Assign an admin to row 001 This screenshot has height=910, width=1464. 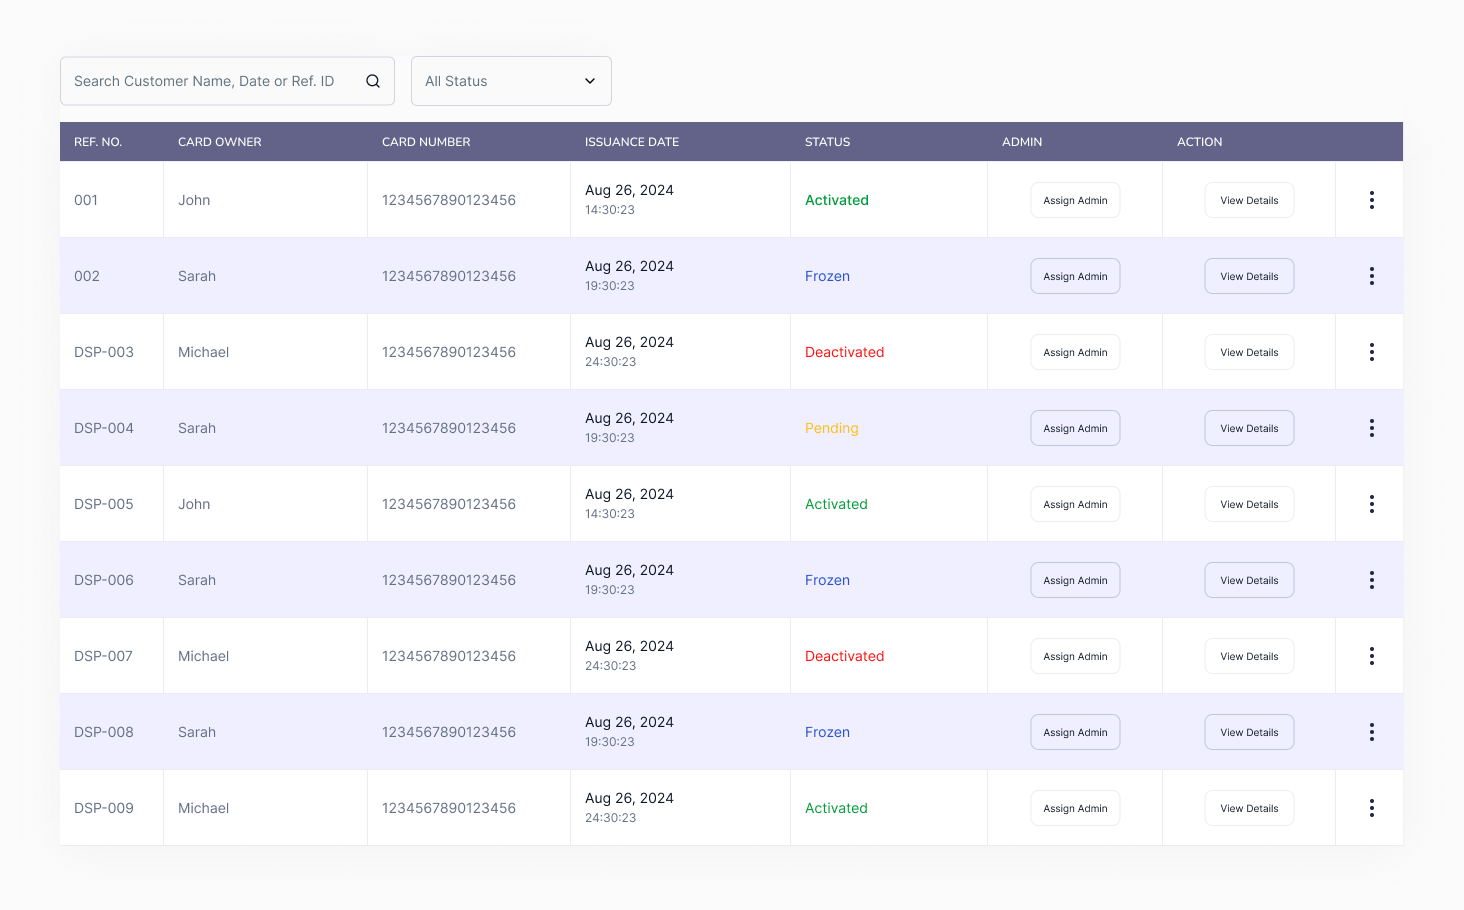coord(1075,200)
